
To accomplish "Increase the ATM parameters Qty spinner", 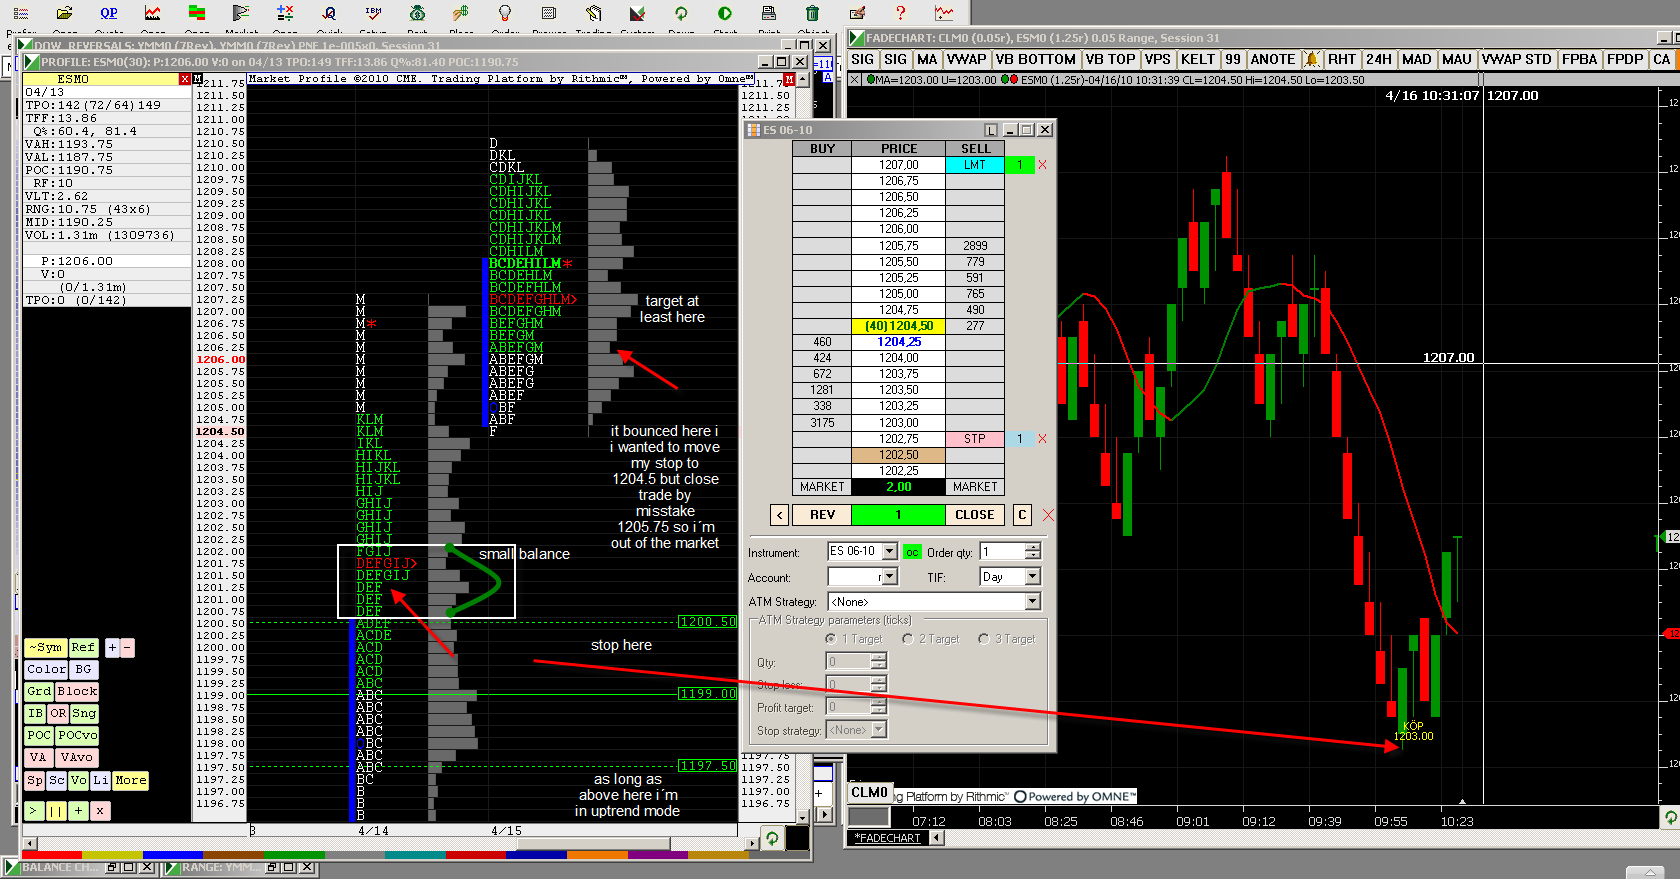I will pos(878,657).
